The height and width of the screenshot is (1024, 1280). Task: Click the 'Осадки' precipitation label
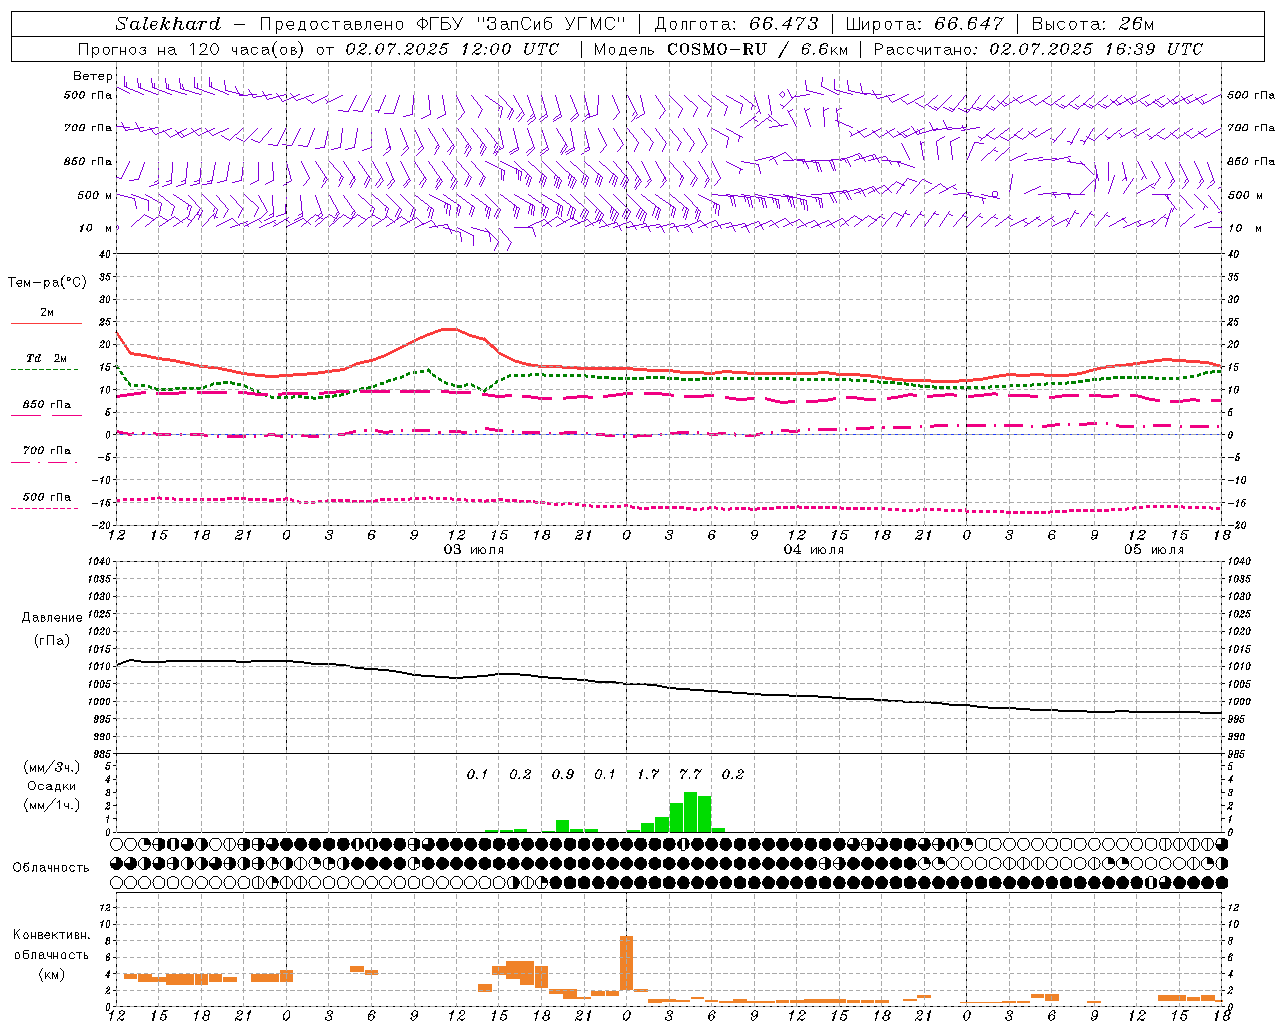click(x=52, y=786)
